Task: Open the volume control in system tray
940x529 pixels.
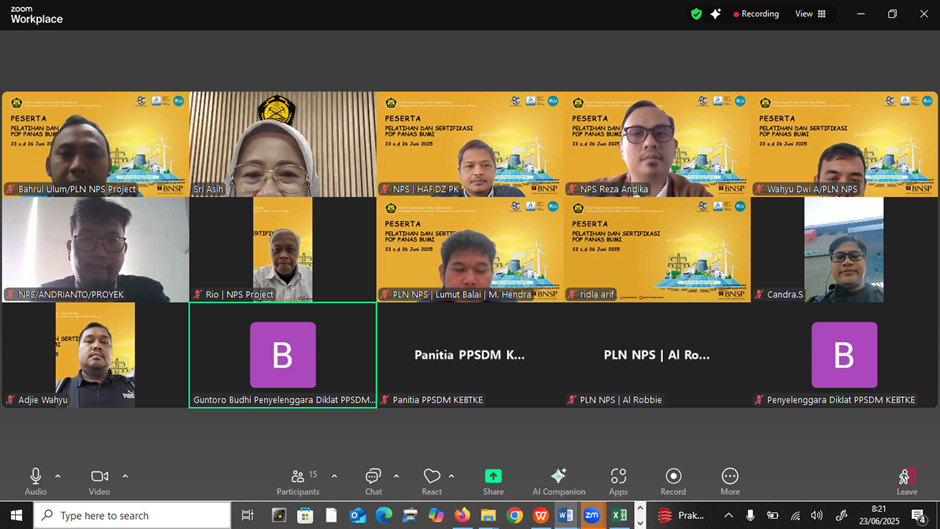Action: pyautogui.click(x=817, y=515)
